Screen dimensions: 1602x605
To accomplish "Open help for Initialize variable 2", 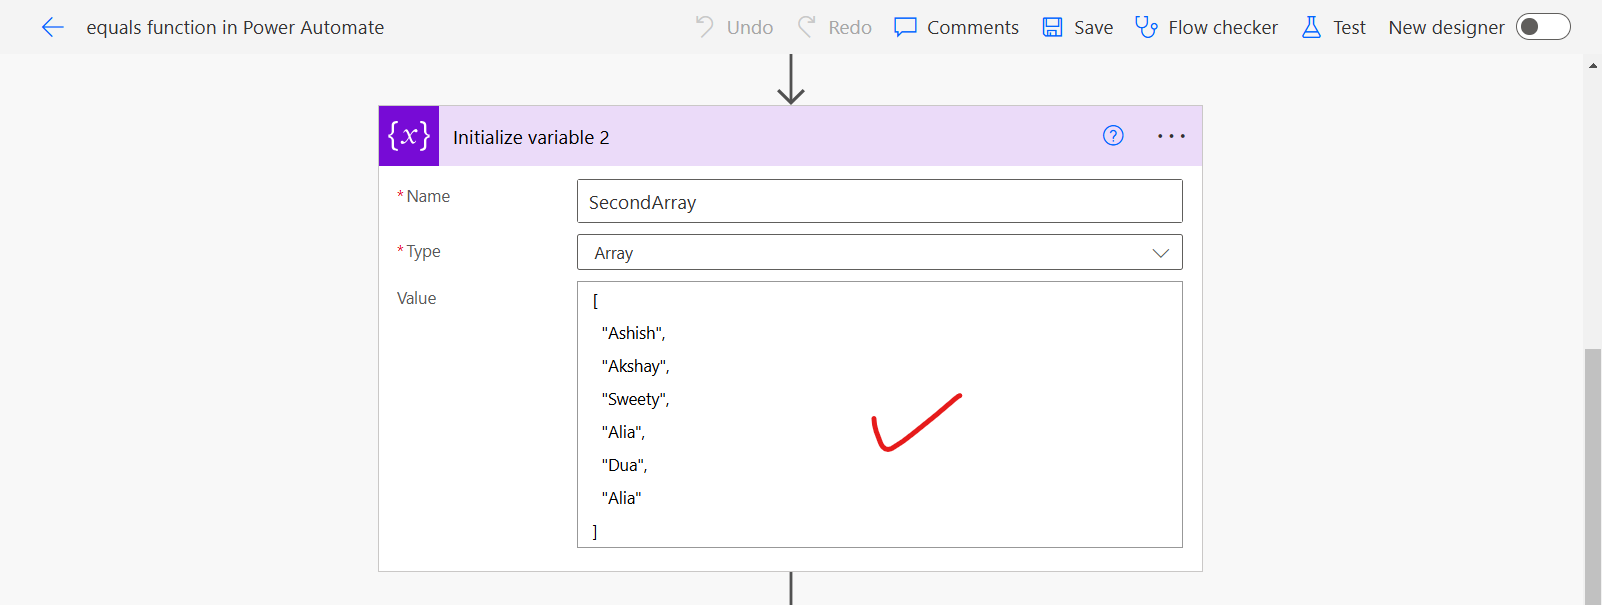I will pos(1113,136).
